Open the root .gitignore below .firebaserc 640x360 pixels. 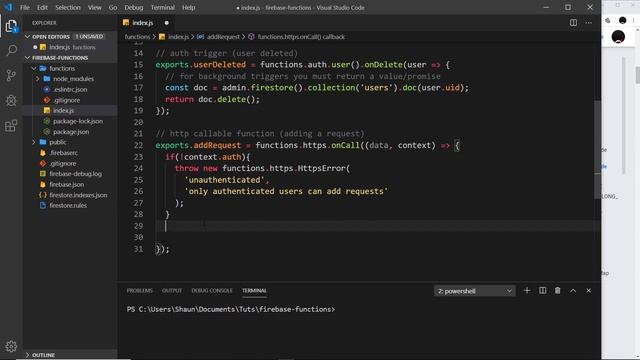70,163
